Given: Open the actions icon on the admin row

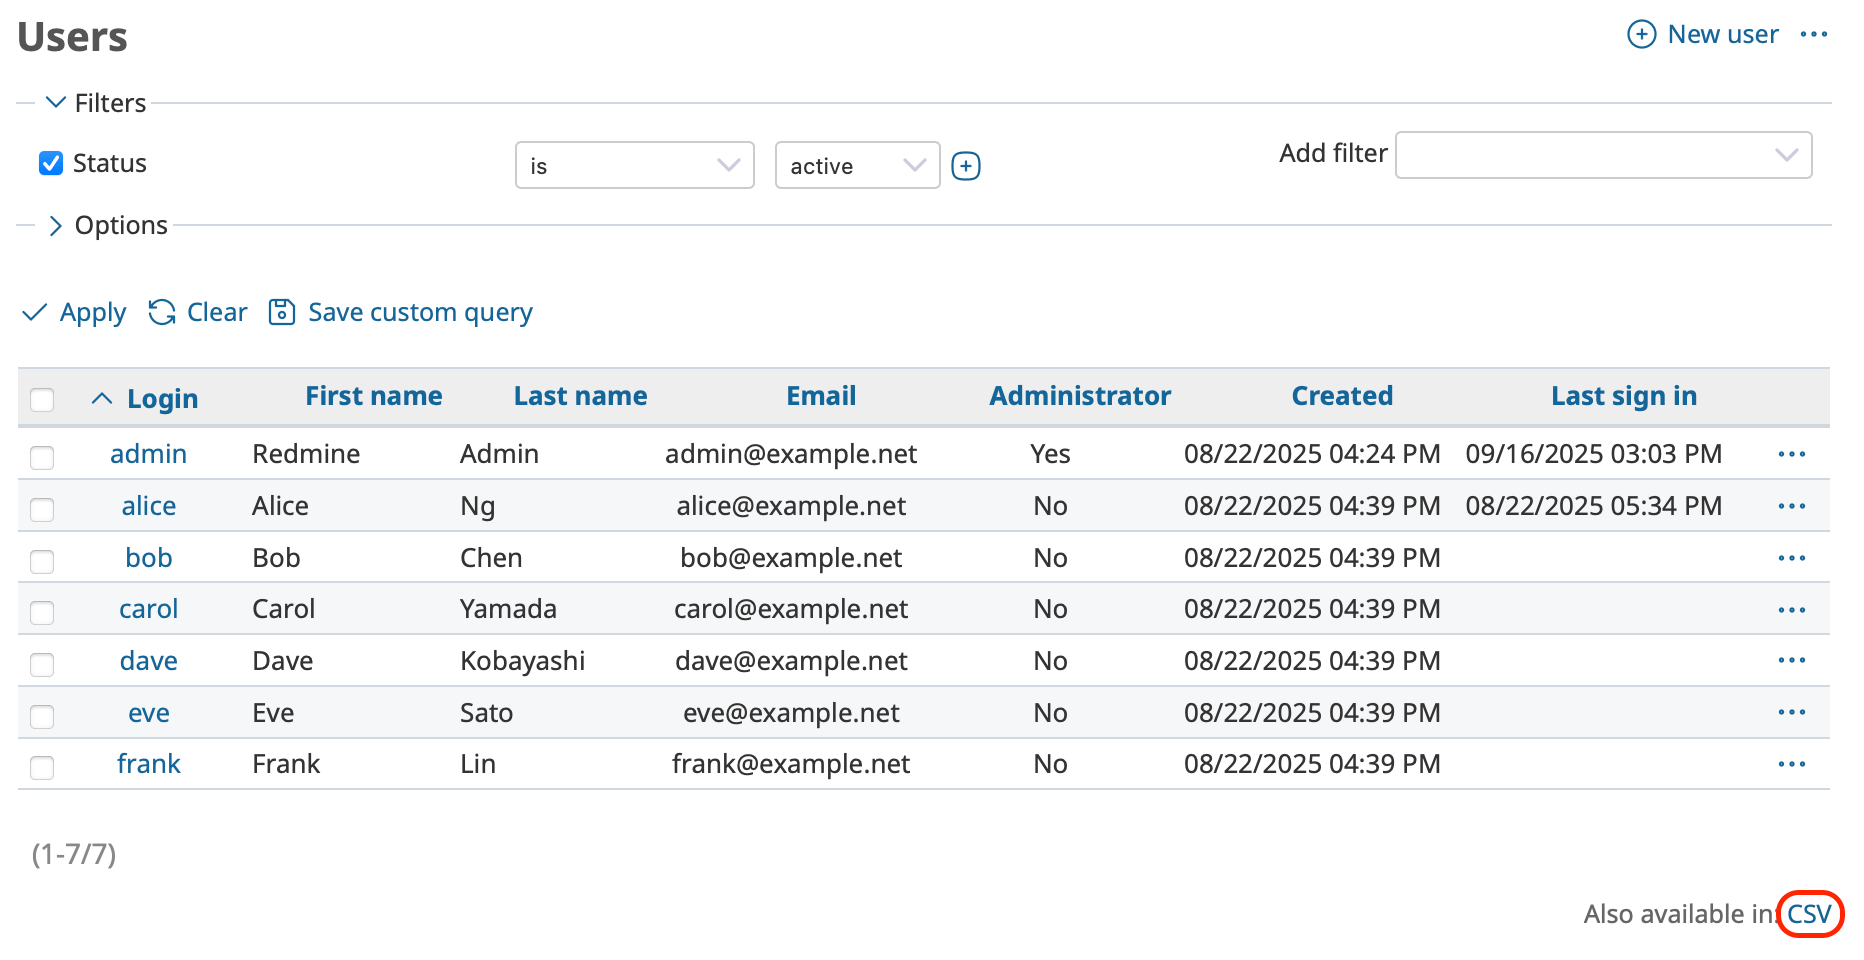Looking at the screenshot, I should (x=1791, y=454).
